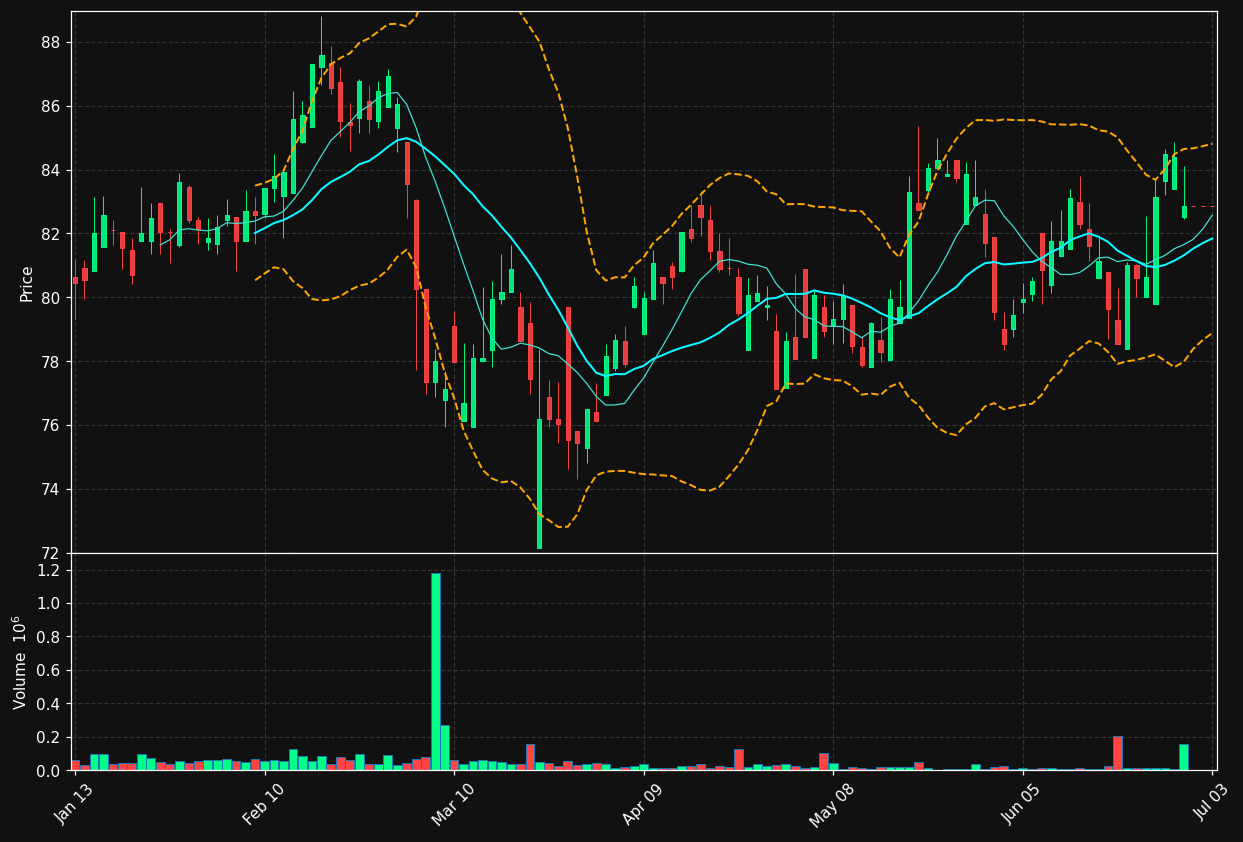Screen dimensions: 1243x842
Task: Click the 88 price axis tick
Action: (x=51, y=42)
